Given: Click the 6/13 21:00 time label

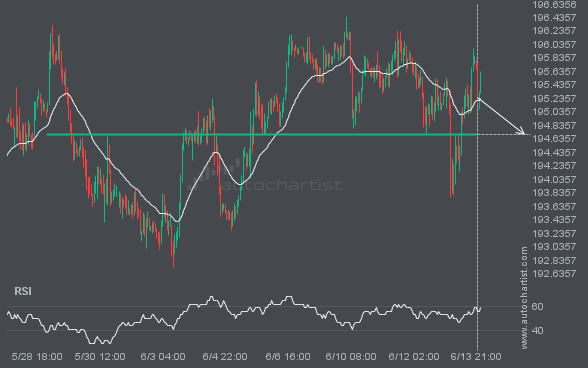Looking at the screenshot, I should 476,357.
